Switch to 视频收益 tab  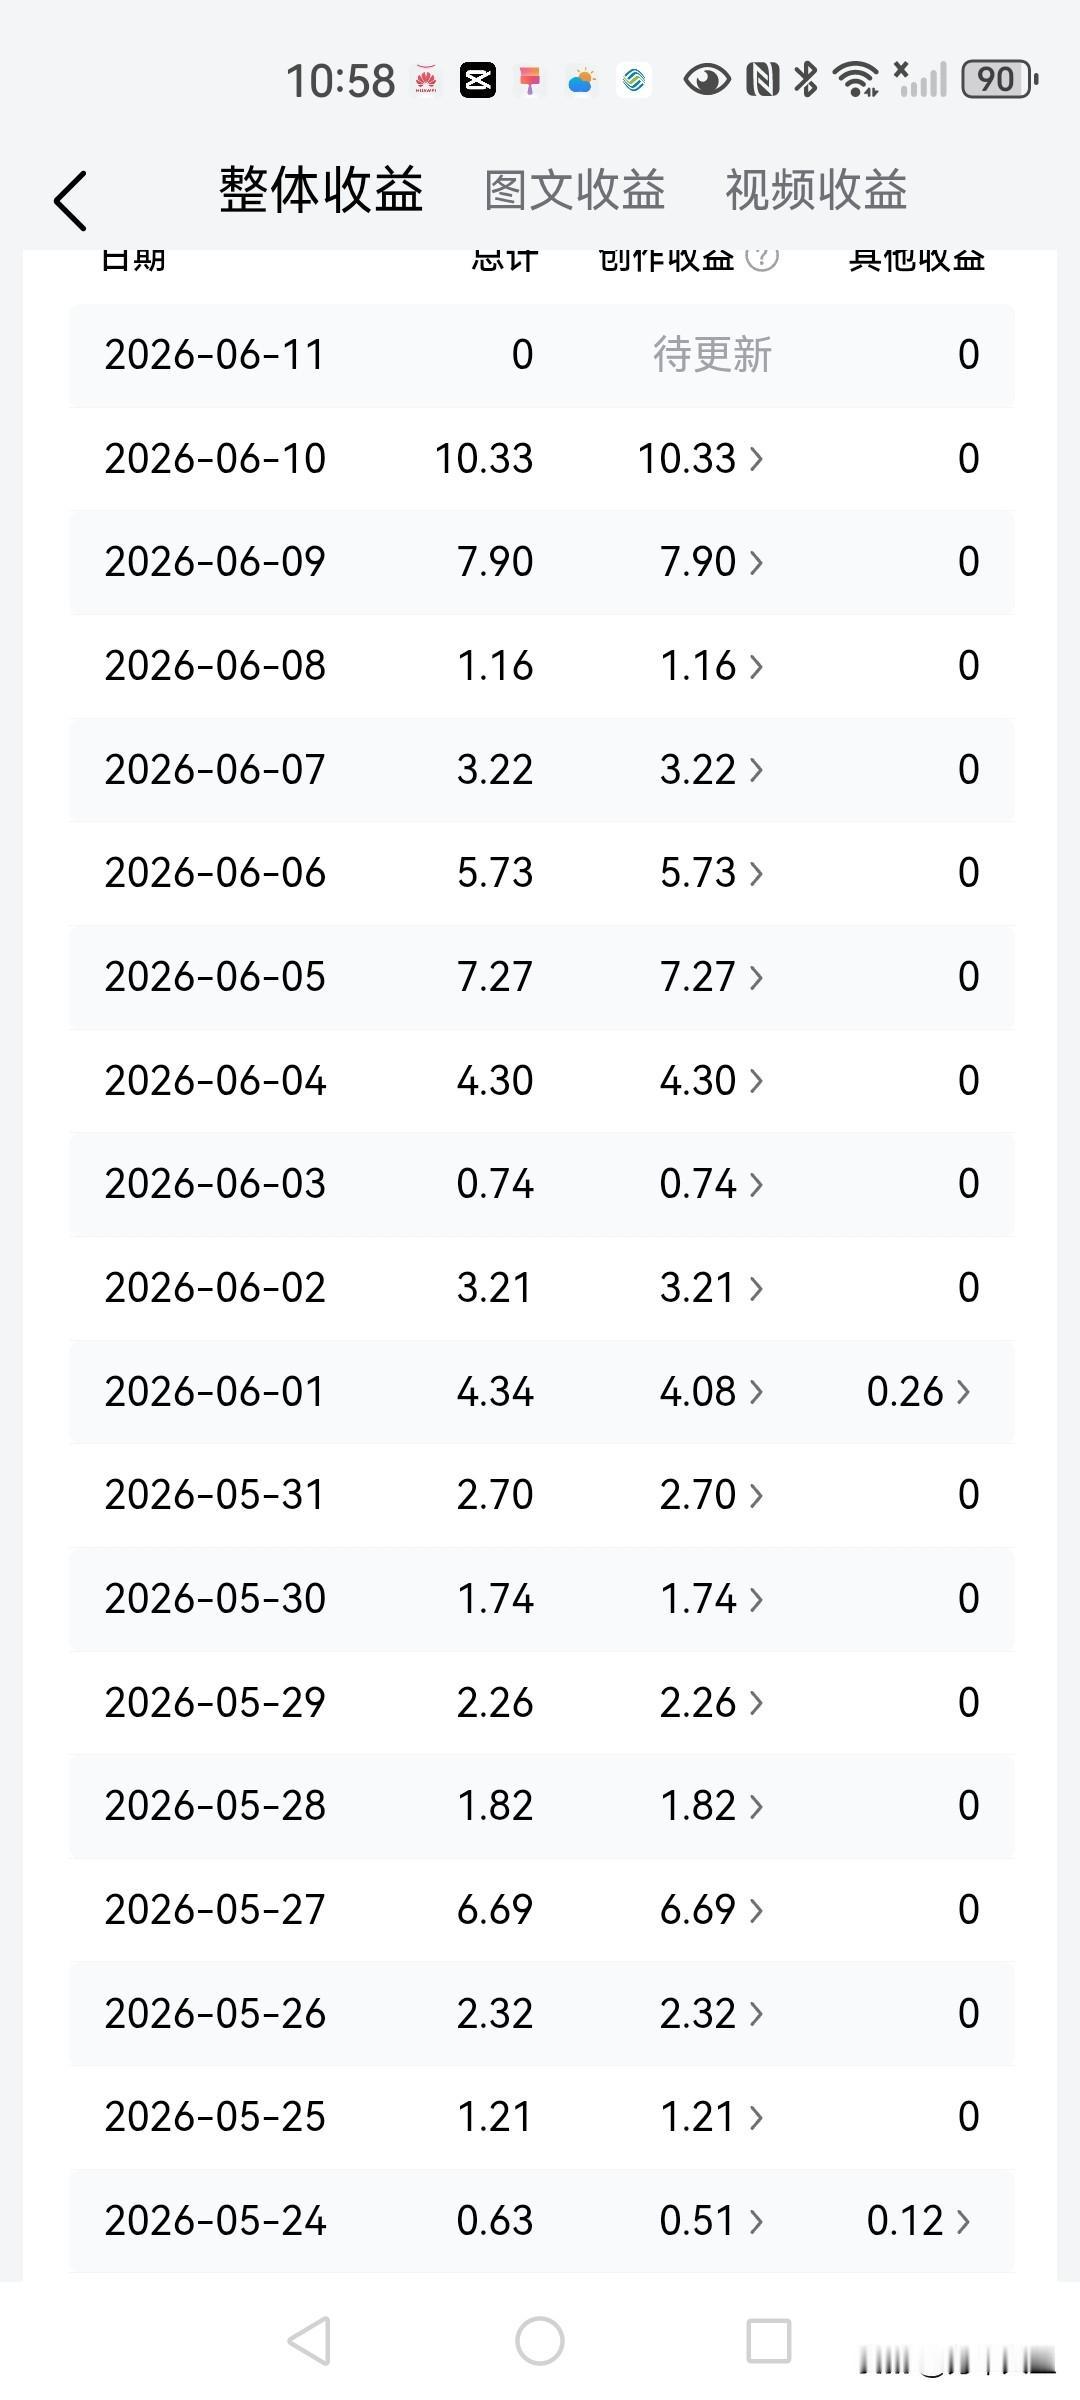pos(816,190)
